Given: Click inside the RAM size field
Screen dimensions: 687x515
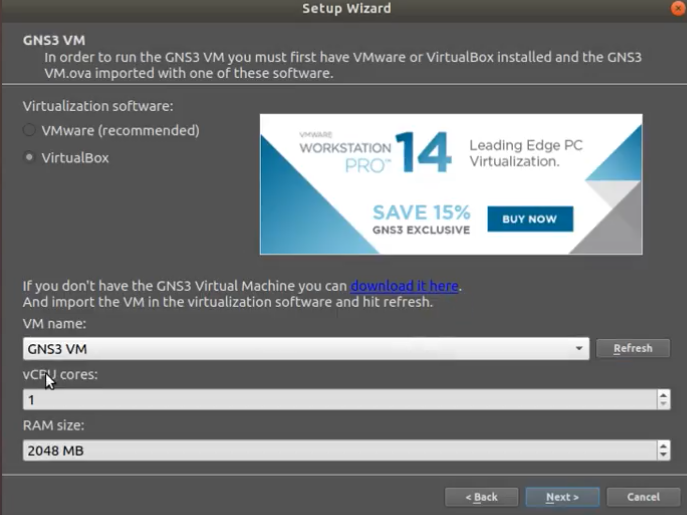Looking at the screenshot, I should coord(340,451).
